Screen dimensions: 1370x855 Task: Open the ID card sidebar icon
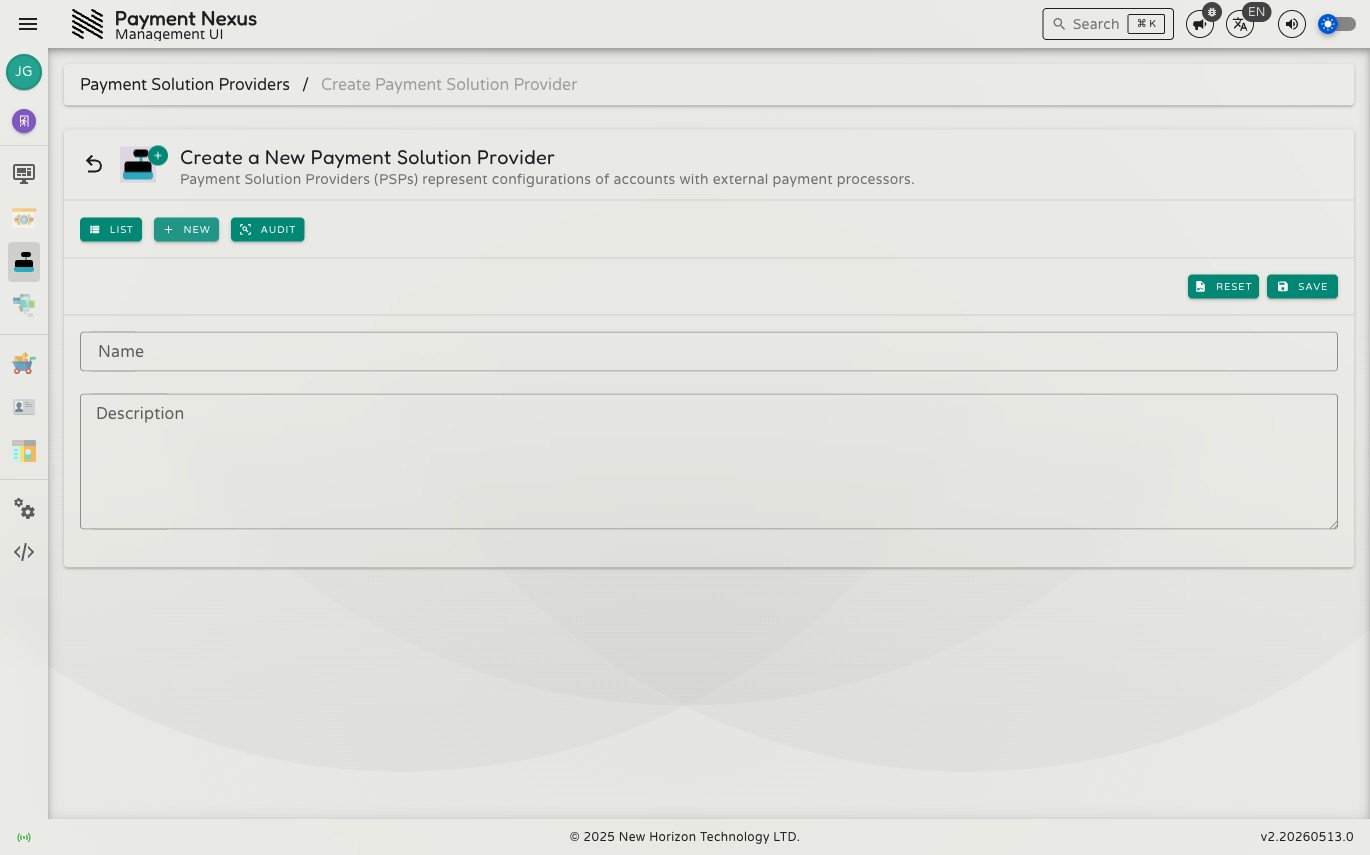click(24, 407)
